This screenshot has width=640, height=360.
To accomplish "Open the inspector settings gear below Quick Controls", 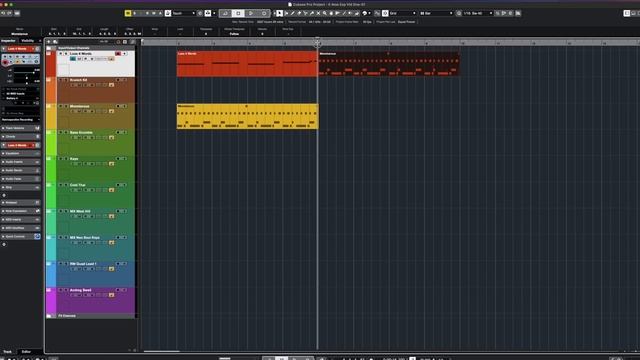I will (x=4, y=244).
